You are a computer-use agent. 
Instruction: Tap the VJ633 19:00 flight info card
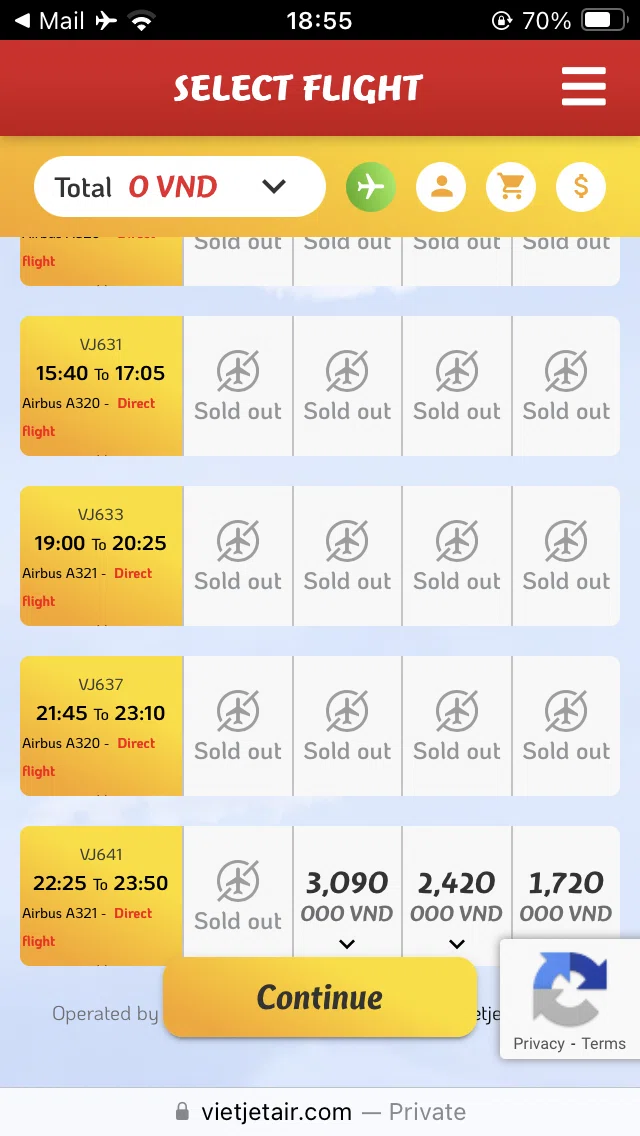click(x=101, y=556)
